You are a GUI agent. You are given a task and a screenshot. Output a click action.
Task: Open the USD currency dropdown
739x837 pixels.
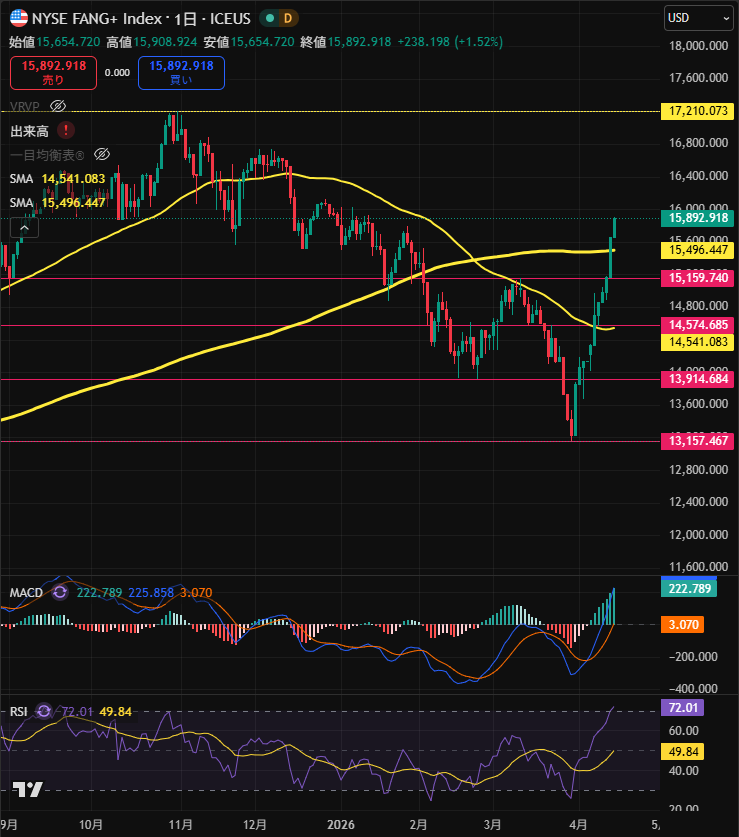(698, 17)
